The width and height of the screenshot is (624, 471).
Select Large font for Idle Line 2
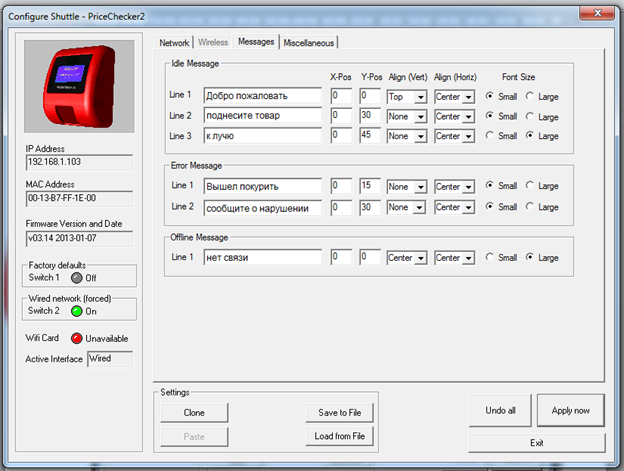(529, 116)
